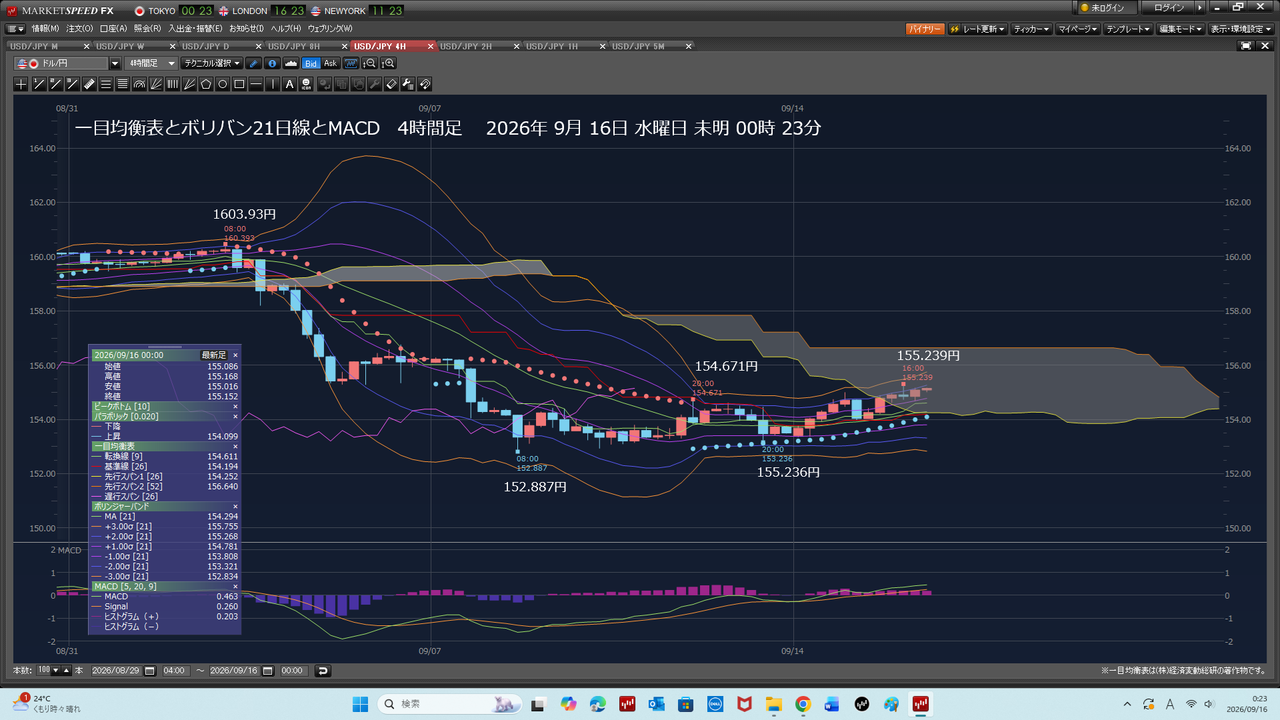
Task: Select the text annotation tool 'A'
Action: [x=289, y=84]
